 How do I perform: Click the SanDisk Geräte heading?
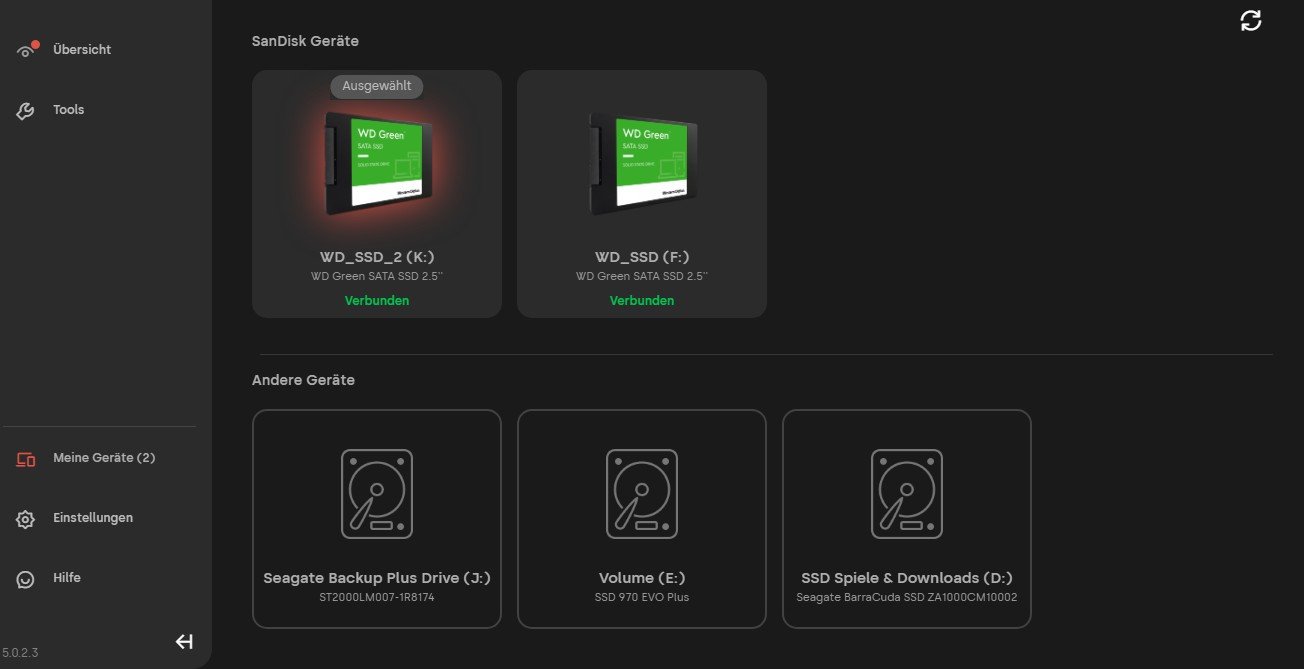(305, 41)
